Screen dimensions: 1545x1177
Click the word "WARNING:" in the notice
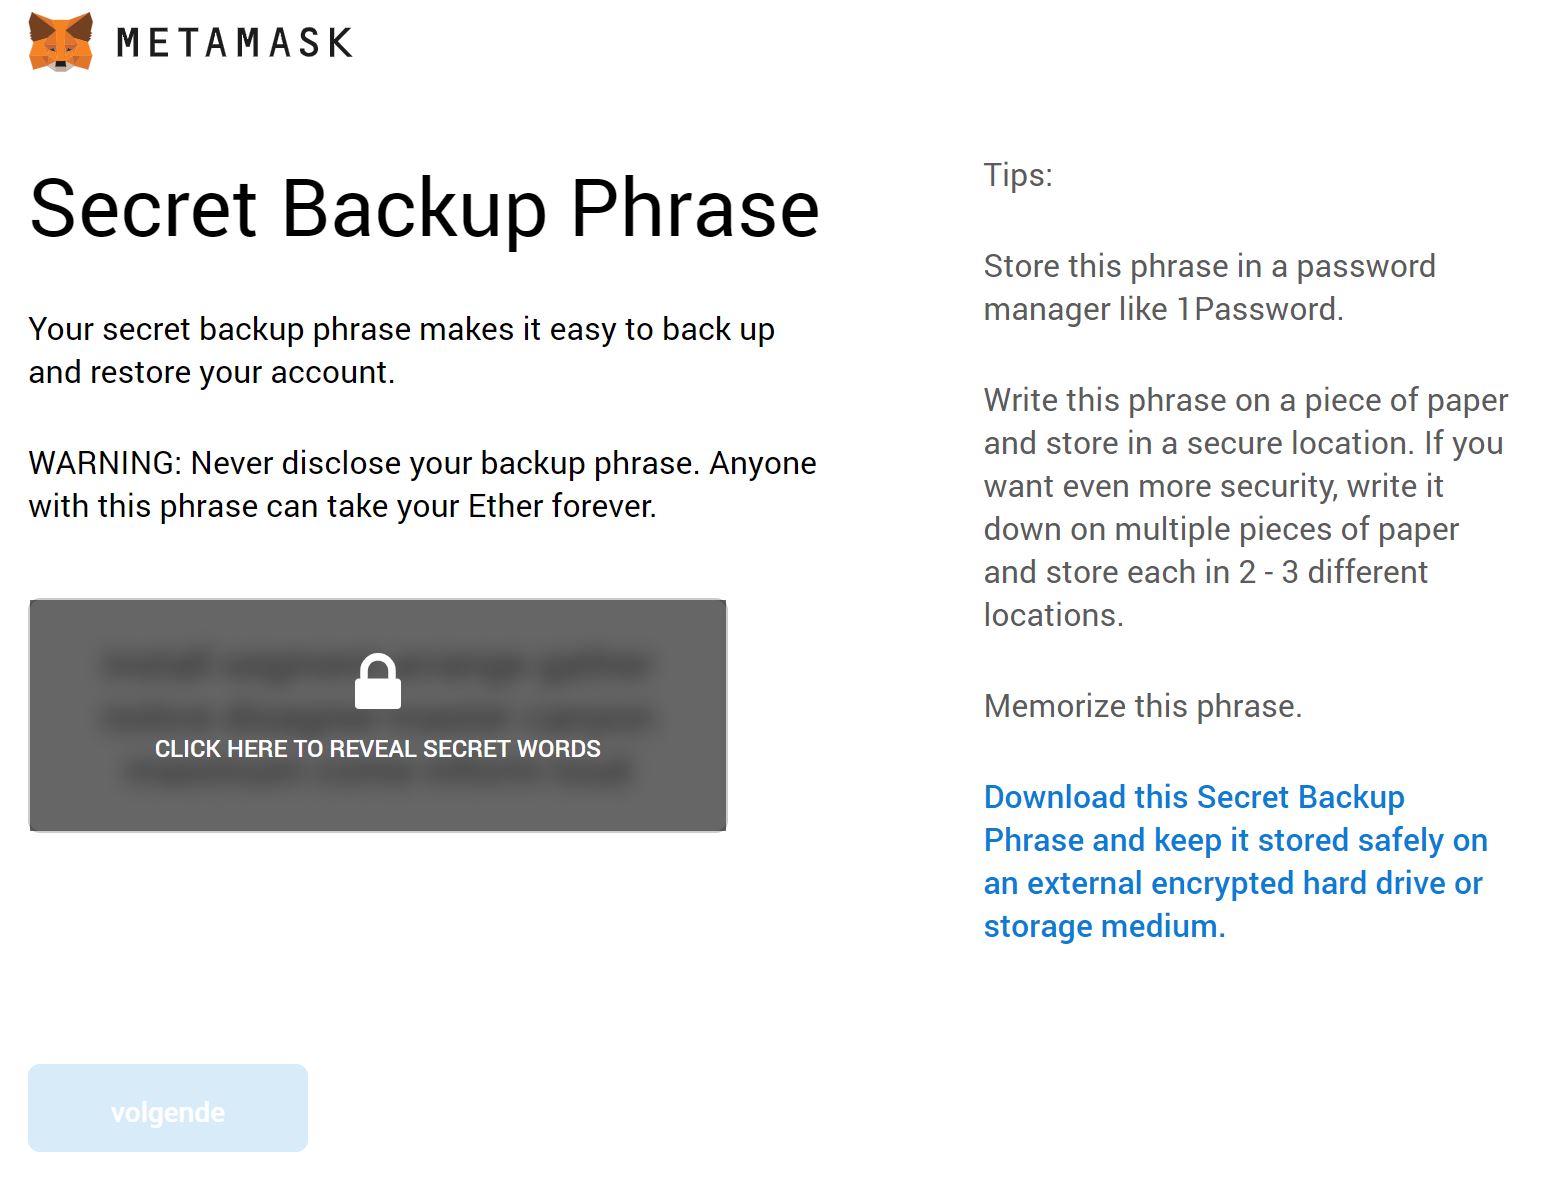click(105, 463)
